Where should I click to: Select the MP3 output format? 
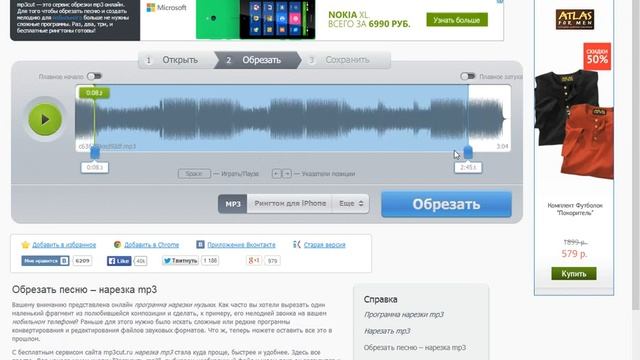[233, 204]
